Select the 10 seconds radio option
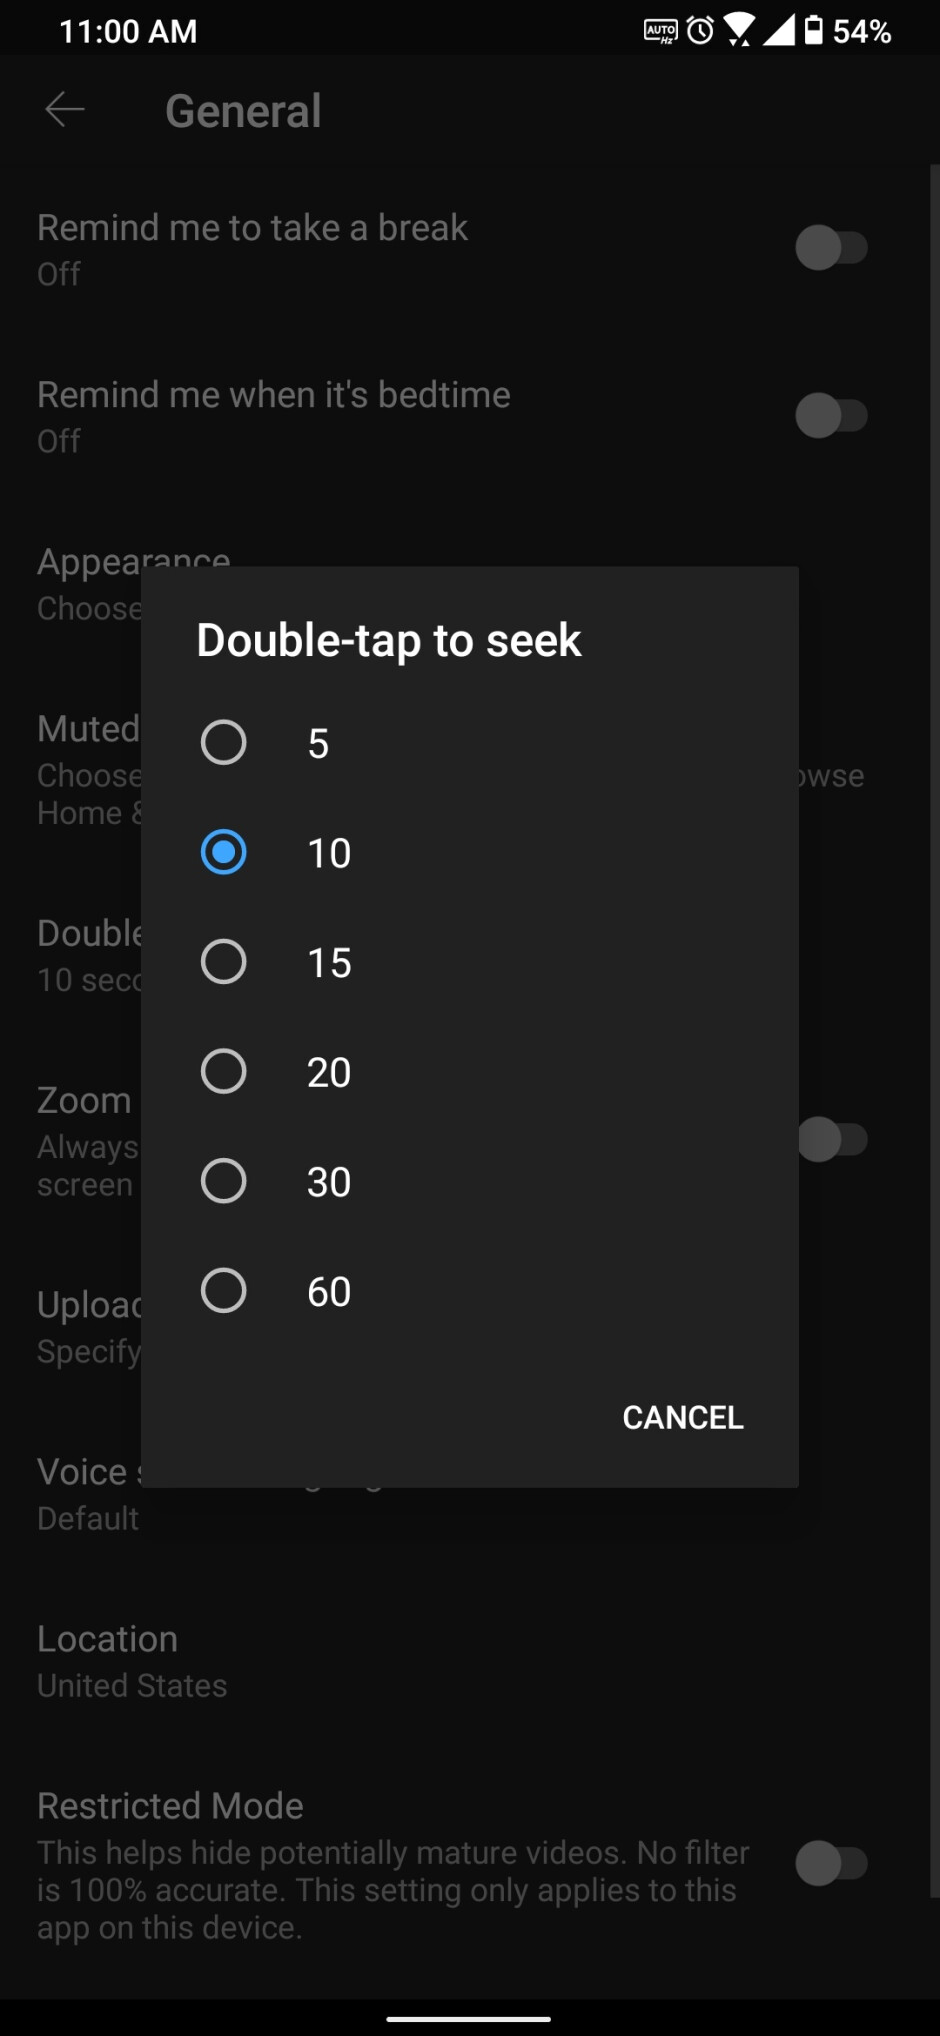 224,853
